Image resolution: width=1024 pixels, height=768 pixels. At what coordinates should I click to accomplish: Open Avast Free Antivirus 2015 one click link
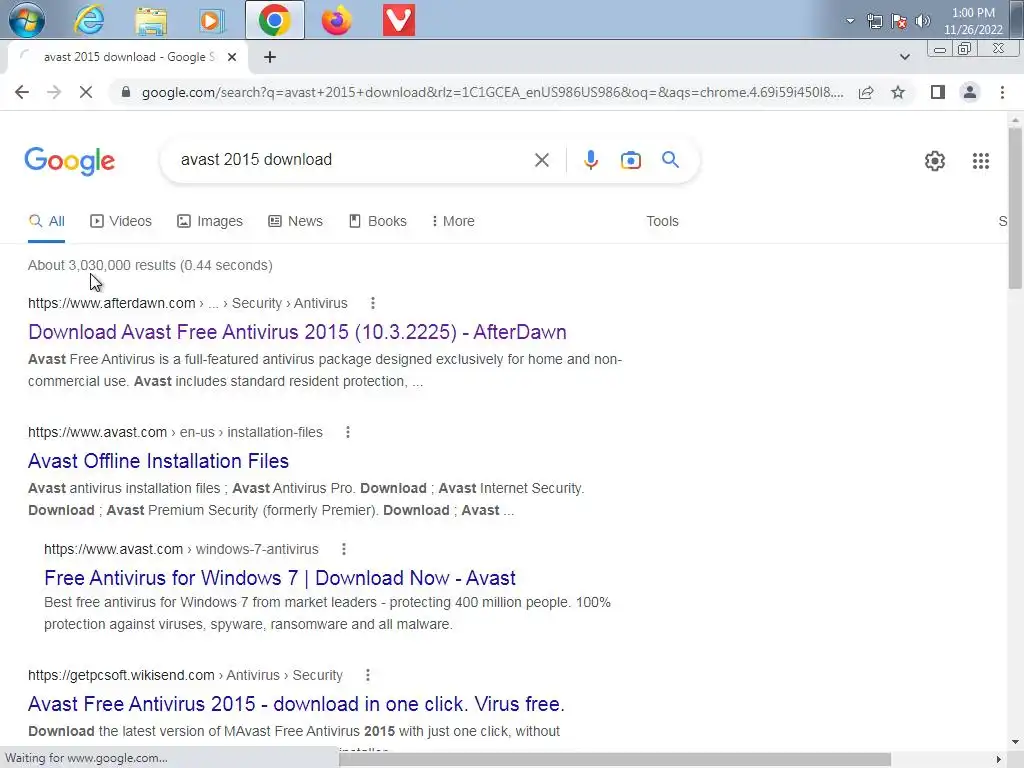tap(296, 704)
